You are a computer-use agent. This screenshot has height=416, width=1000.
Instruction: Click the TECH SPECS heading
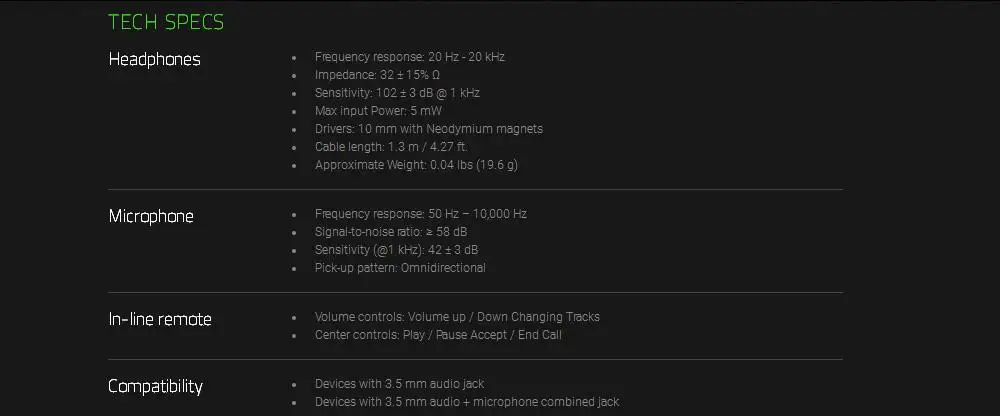pyautogui.click(x=166, y=22)
